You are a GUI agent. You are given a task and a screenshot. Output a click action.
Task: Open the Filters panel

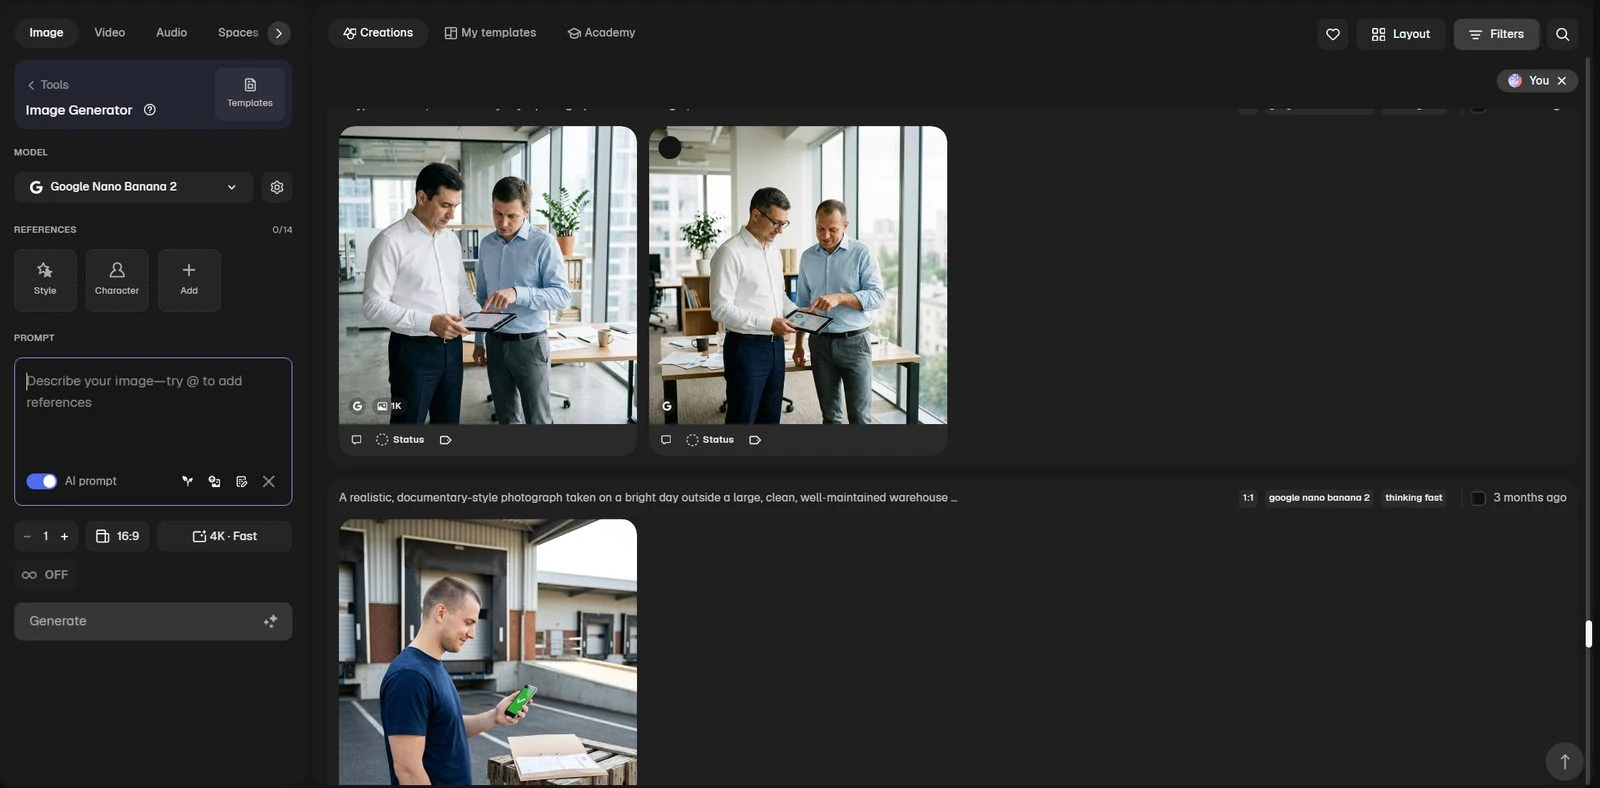point(1497,34)
